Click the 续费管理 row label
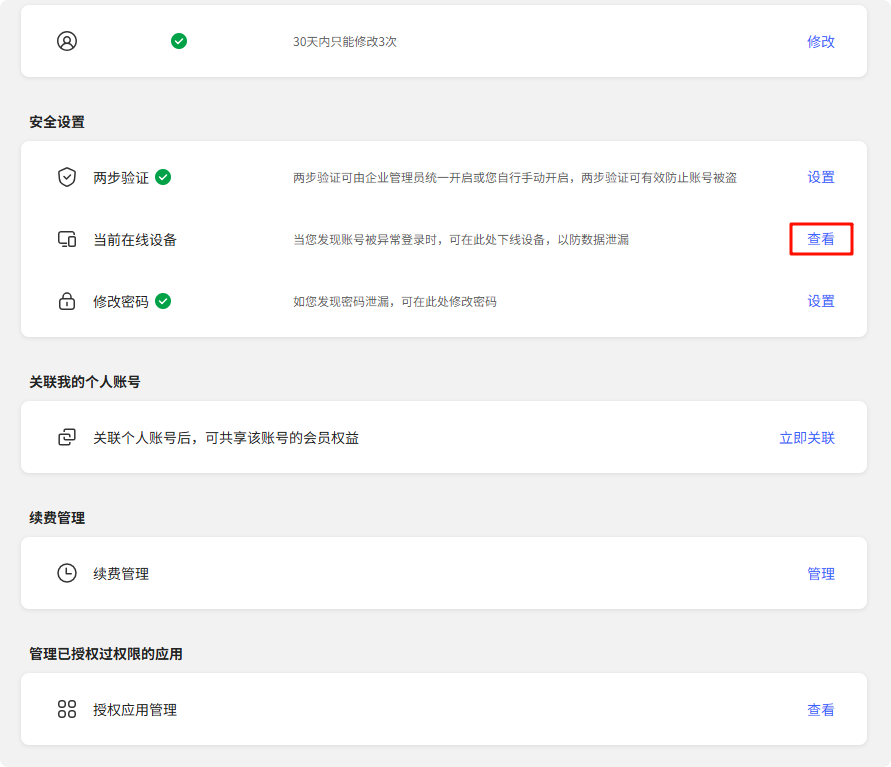 pos(121,574)
